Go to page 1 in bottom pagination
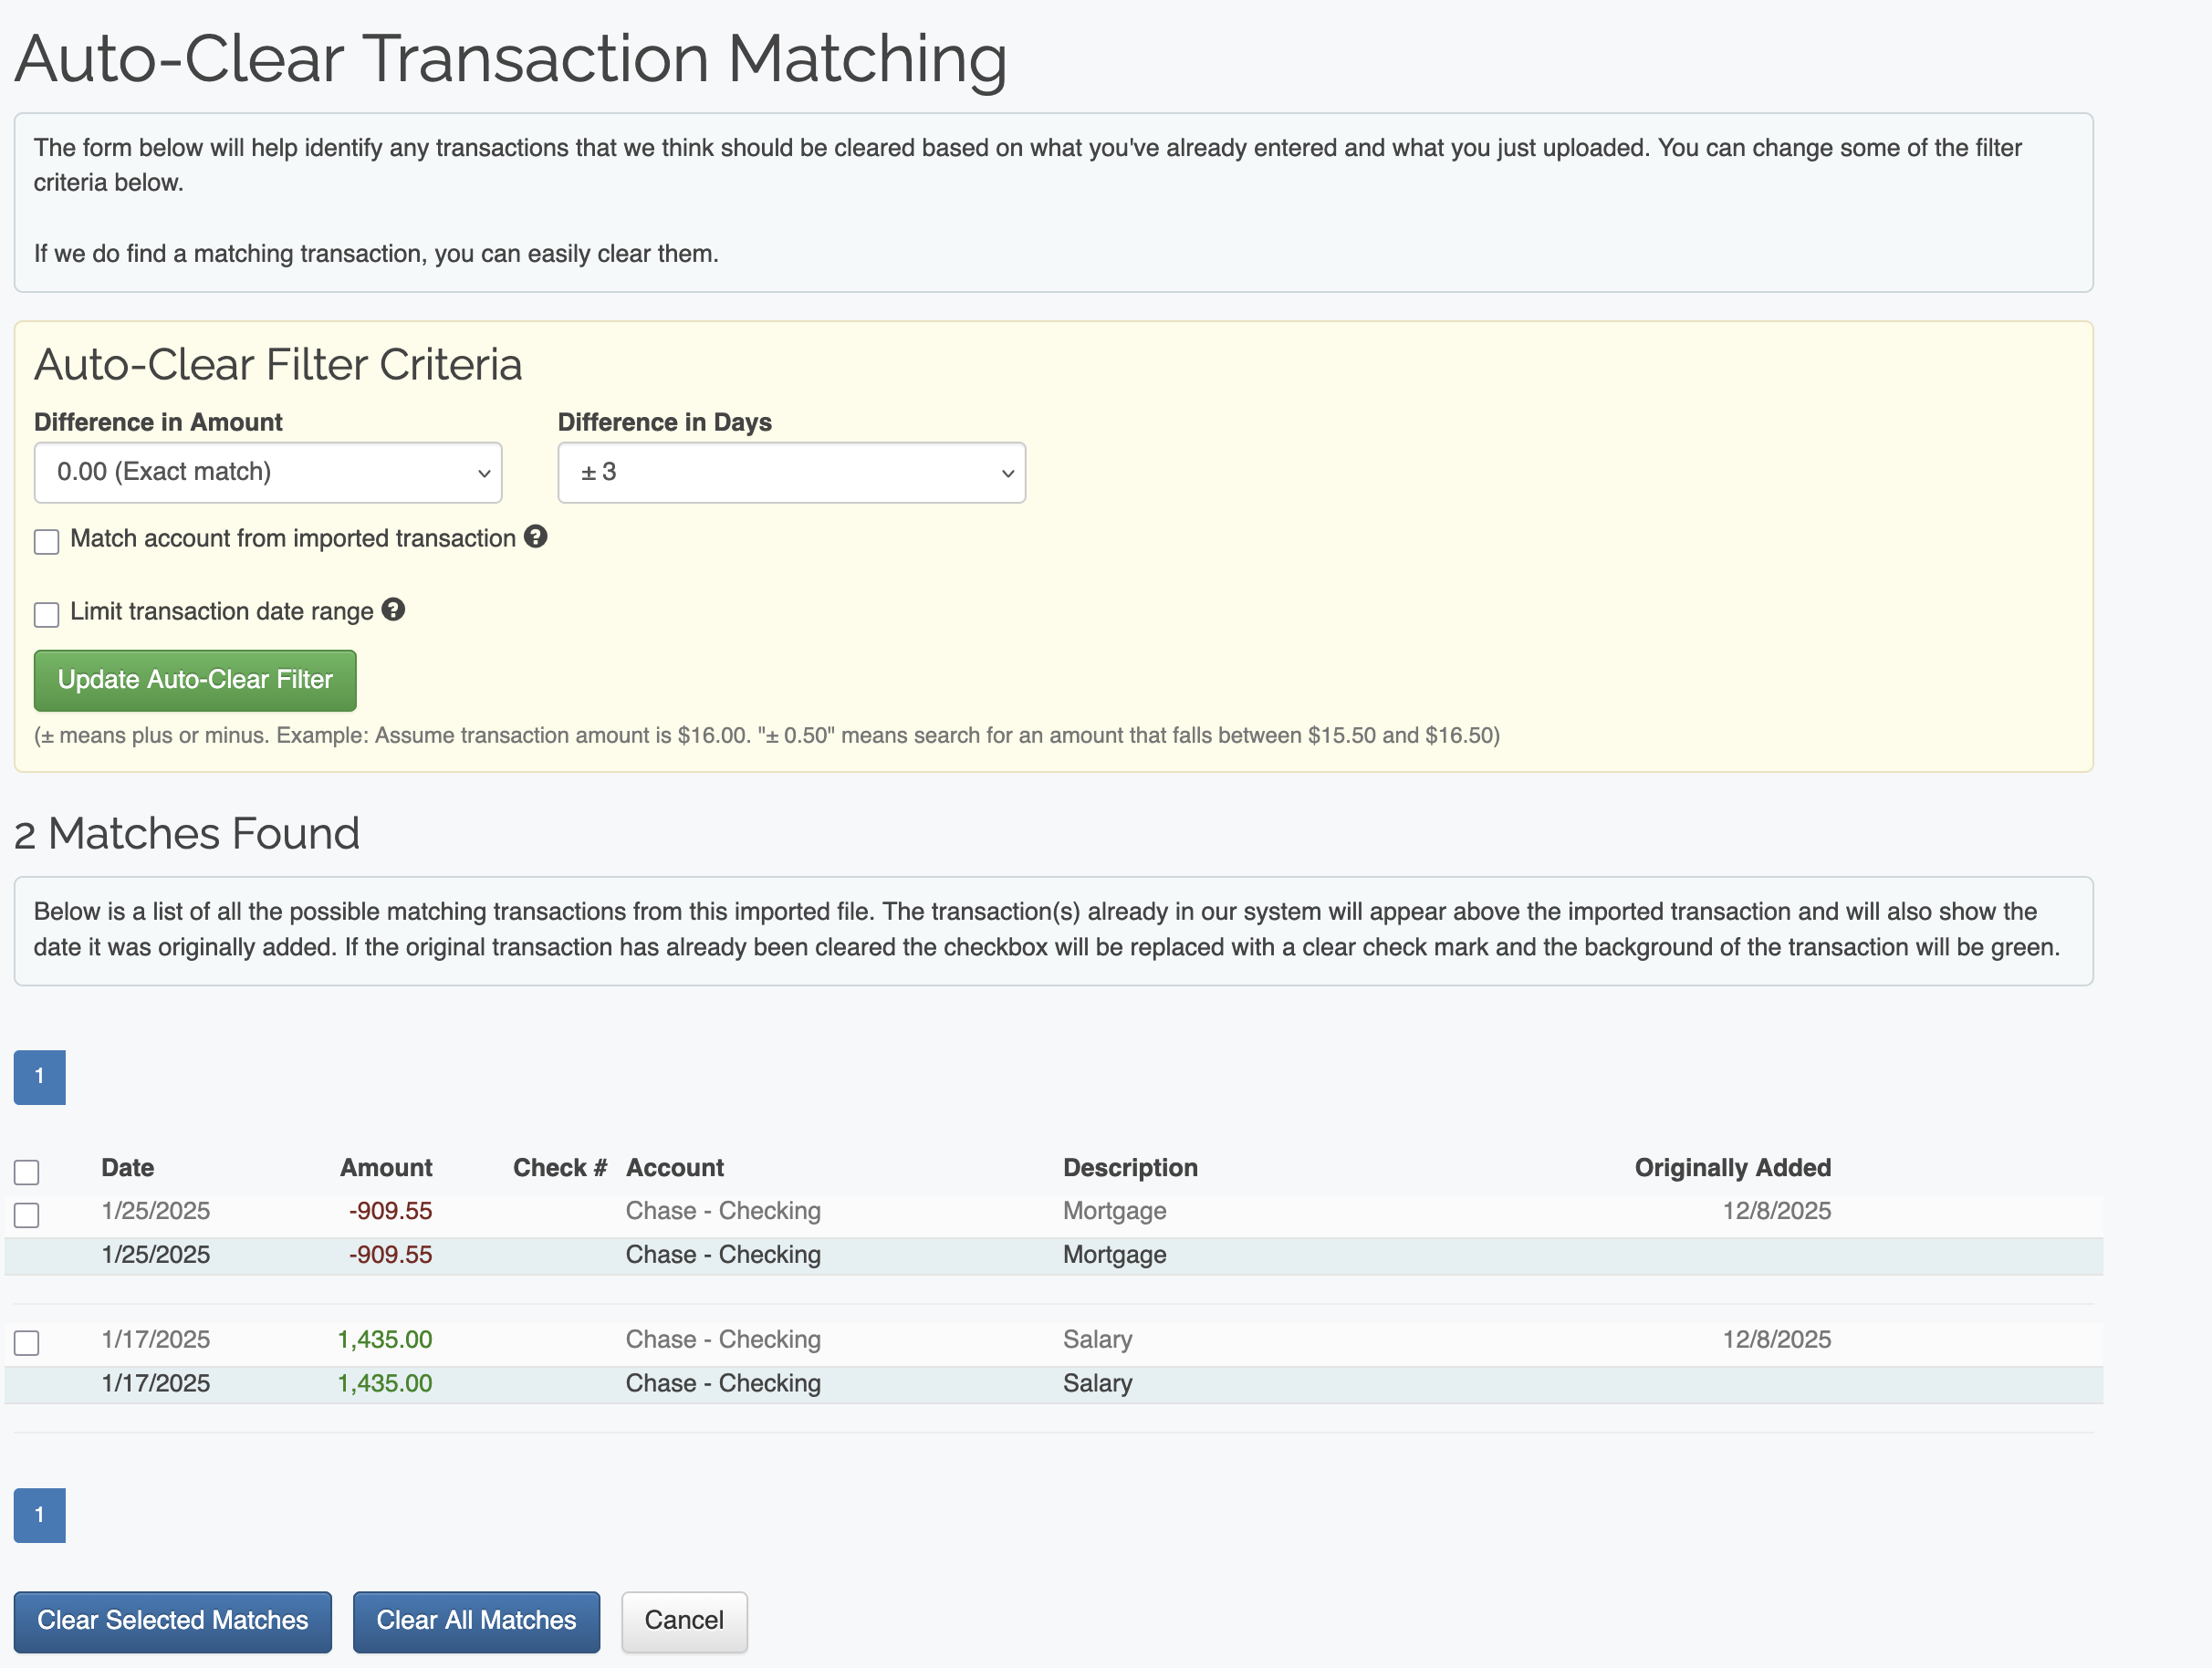 coord(39,1515)
